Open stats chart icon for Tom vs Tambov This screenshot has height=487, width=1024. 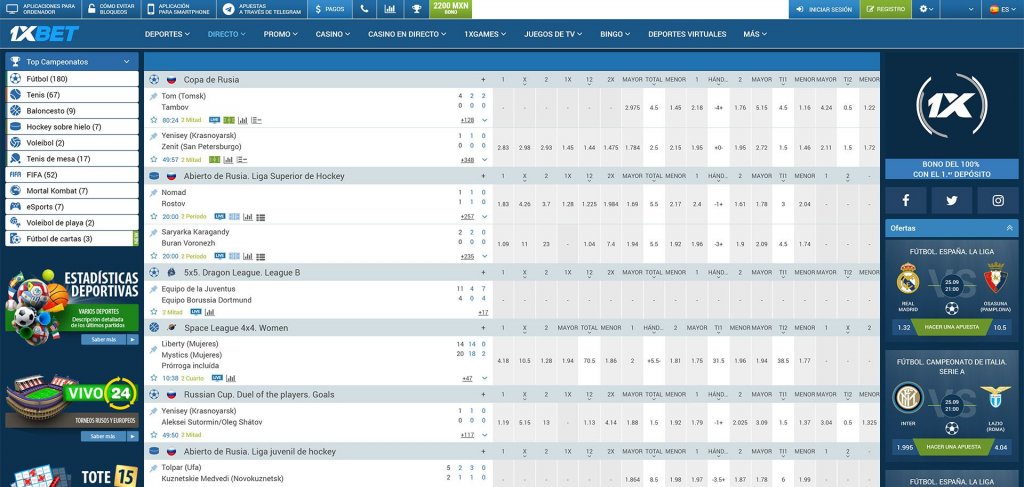tap(243, 120)
